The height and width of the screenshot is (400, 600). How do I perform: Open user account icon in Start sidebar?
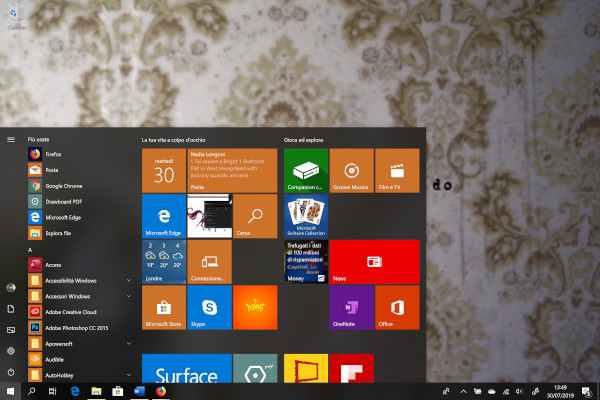click(x=11, y=287)
